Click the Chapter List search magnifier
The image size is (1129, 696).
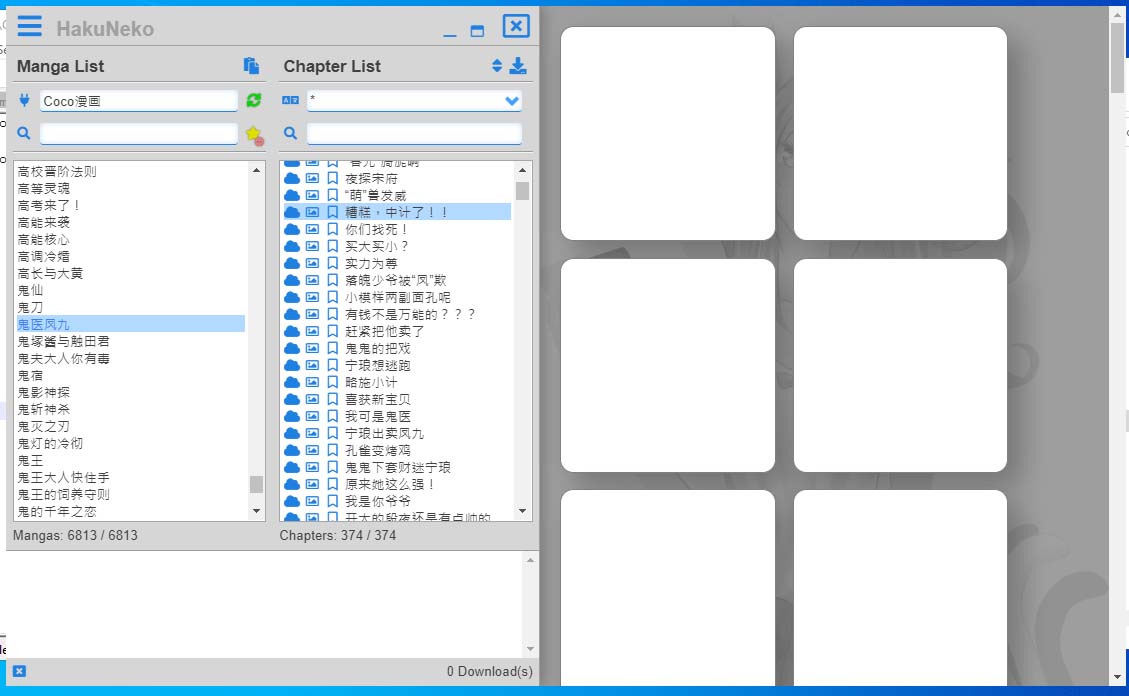[x=290, y=133]
